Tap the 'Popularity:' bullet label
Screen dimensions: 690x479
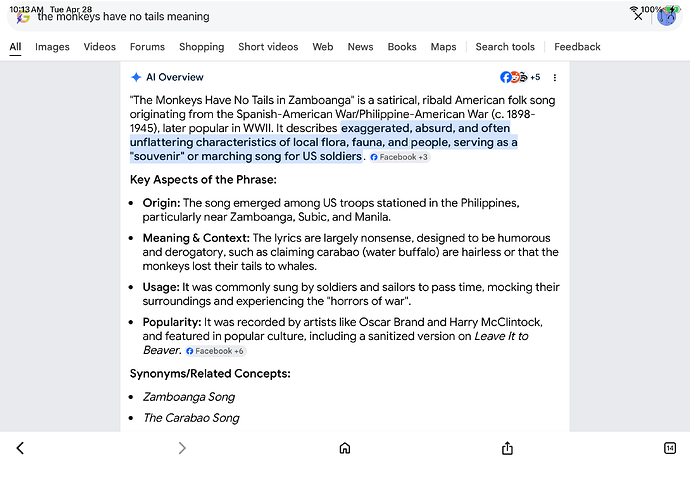tap(172, 322)
